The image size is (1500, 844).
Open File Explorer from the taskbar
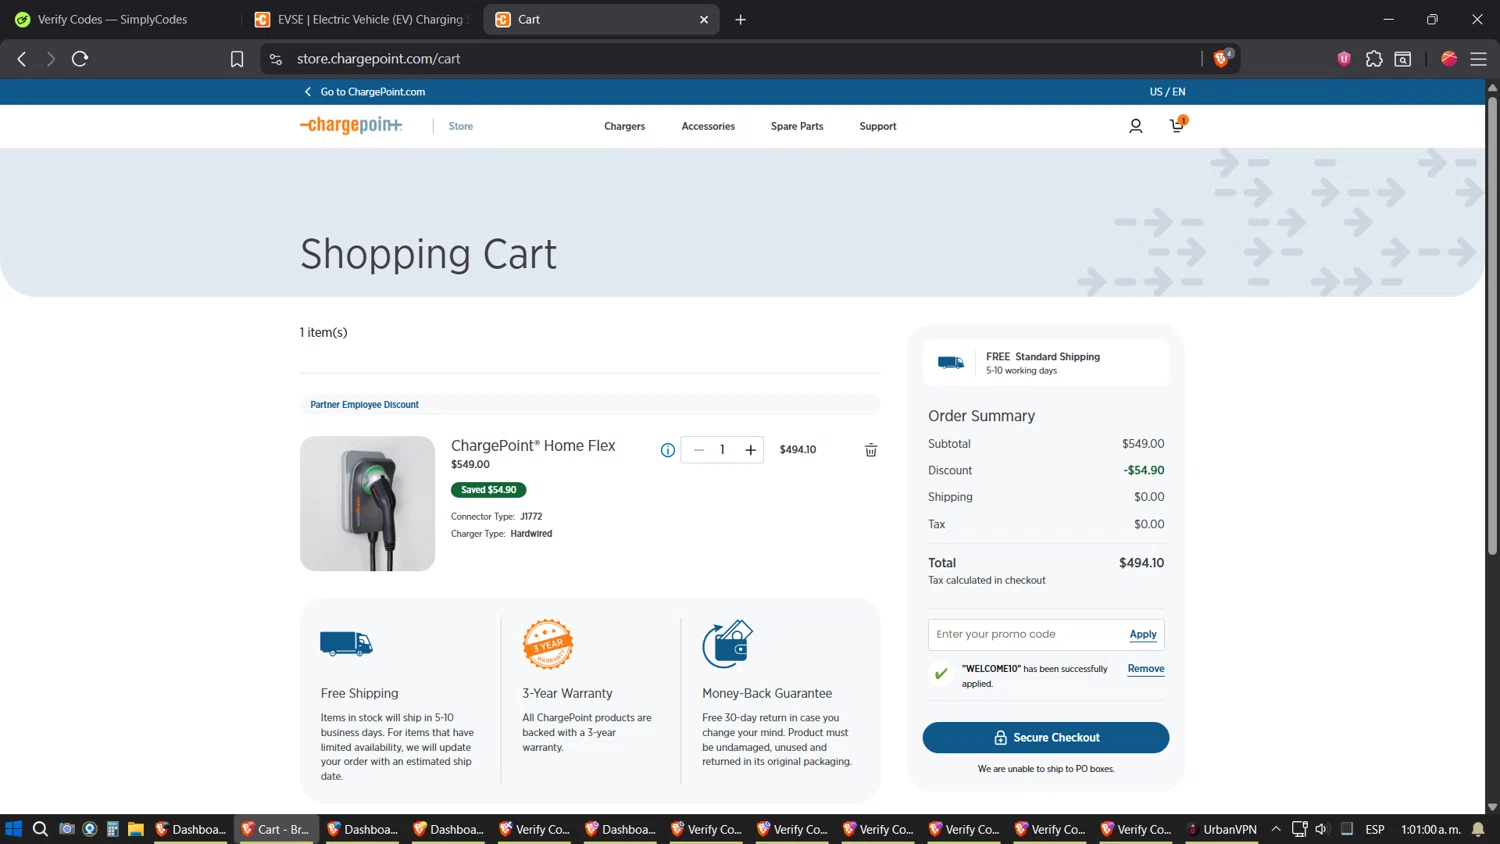[x=136, y=829]
